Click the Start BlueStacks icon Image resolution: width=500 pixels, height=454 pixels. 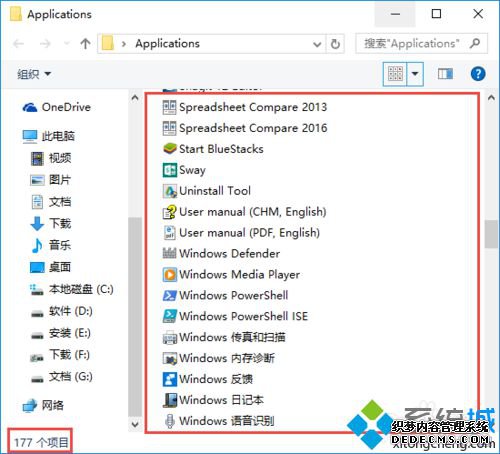[169, 149]
